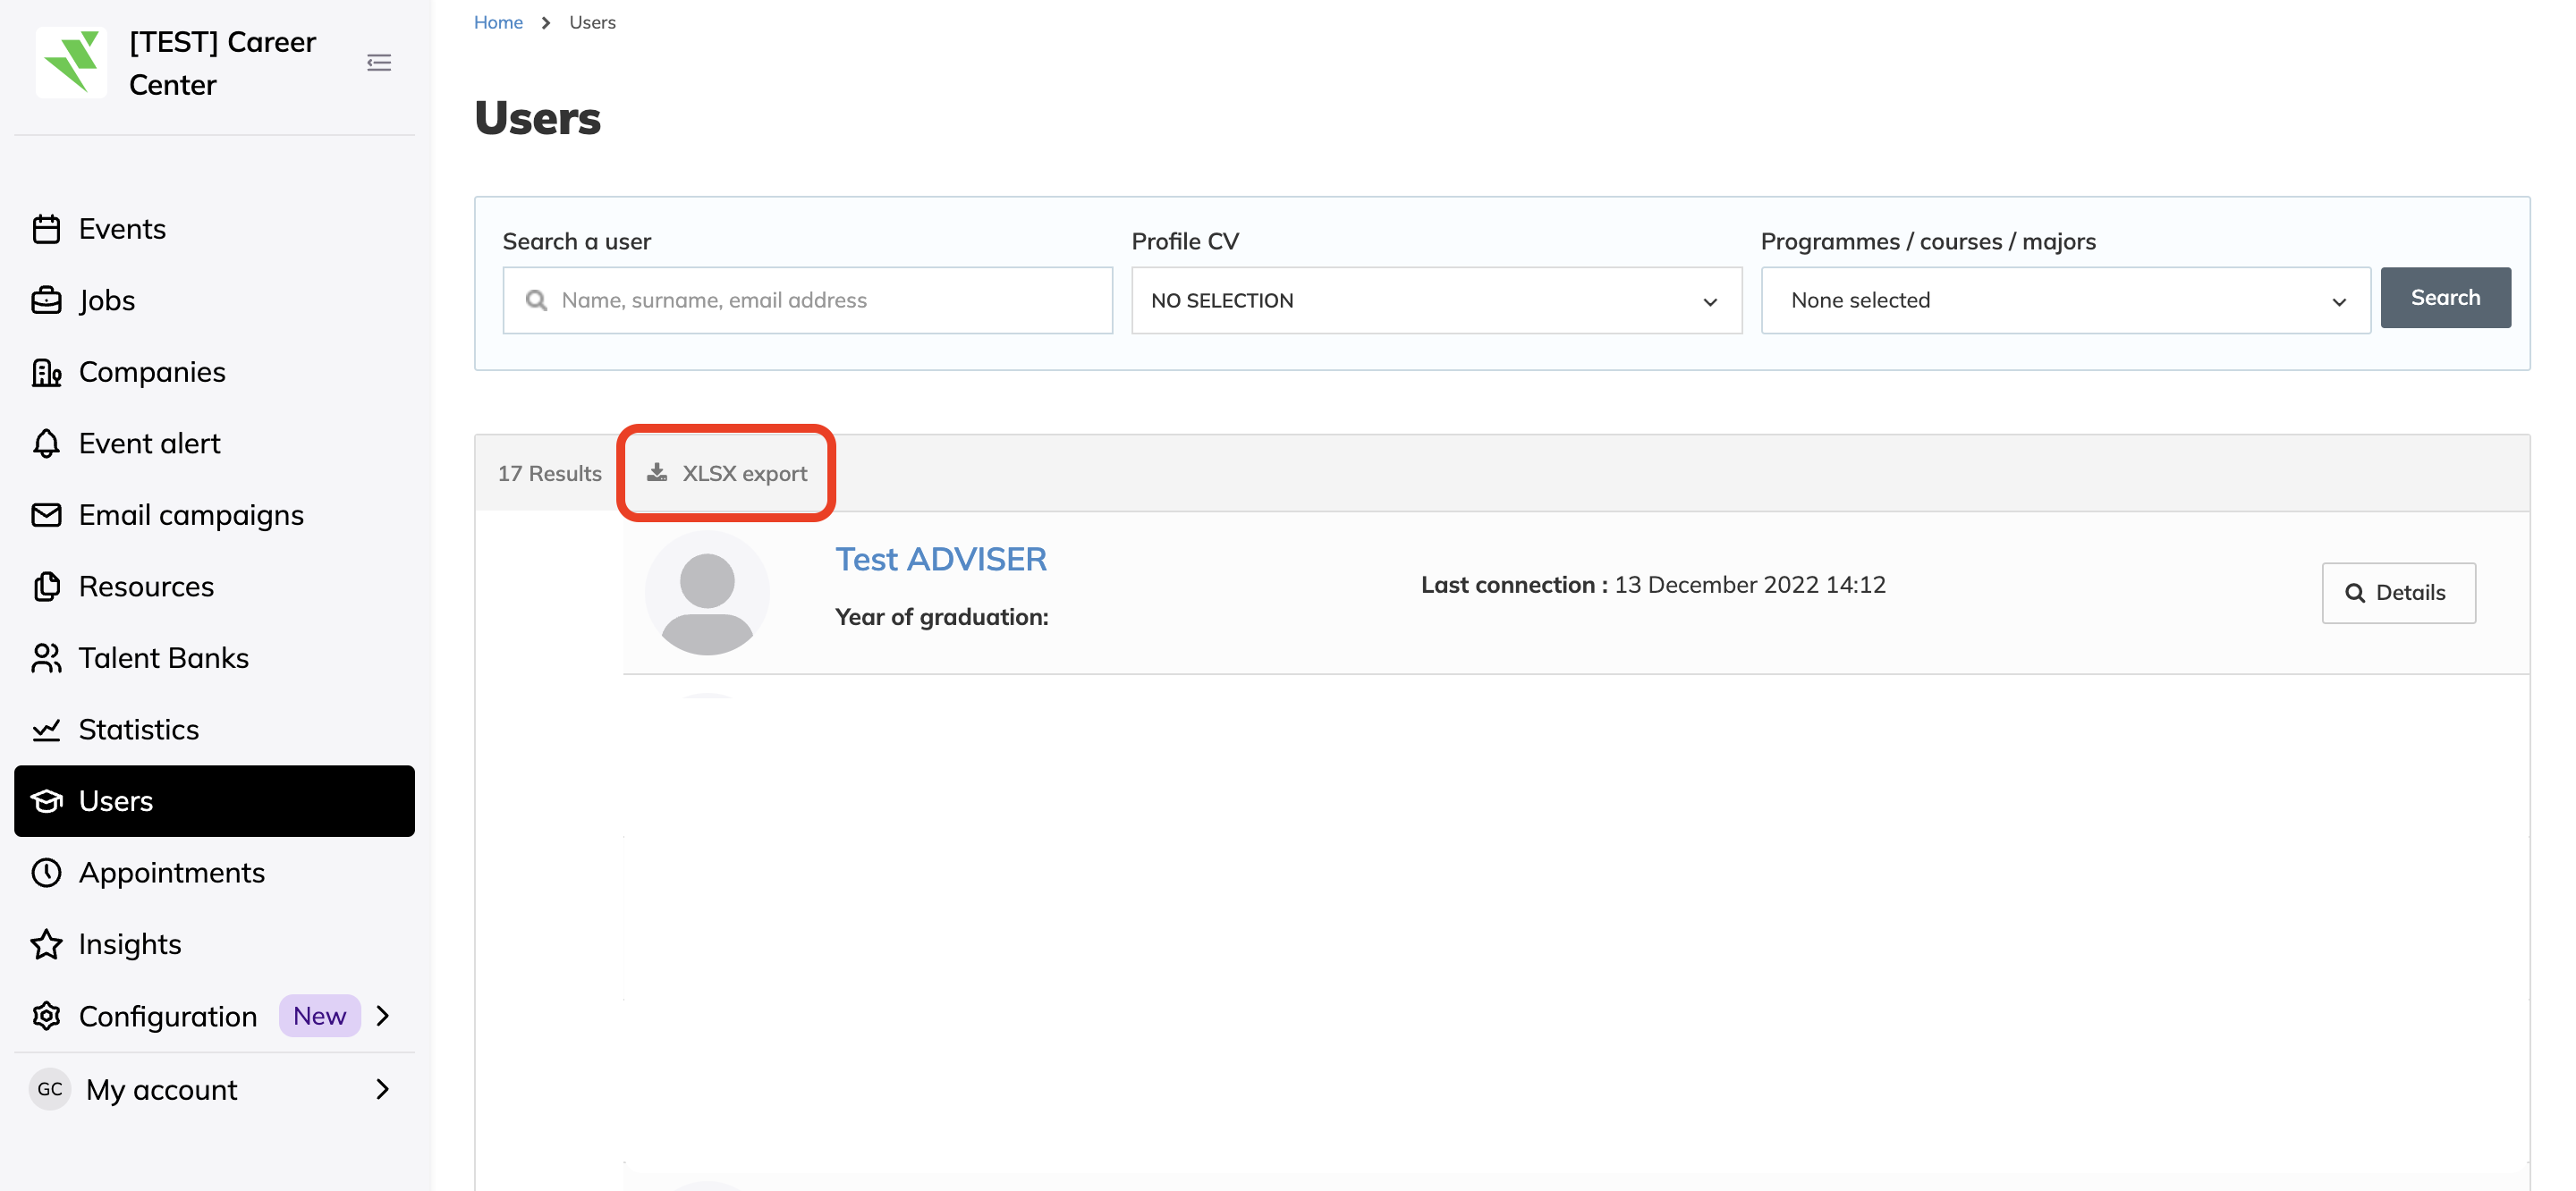
Task: Click the Statistics chart icon
Action: point(46,730)
